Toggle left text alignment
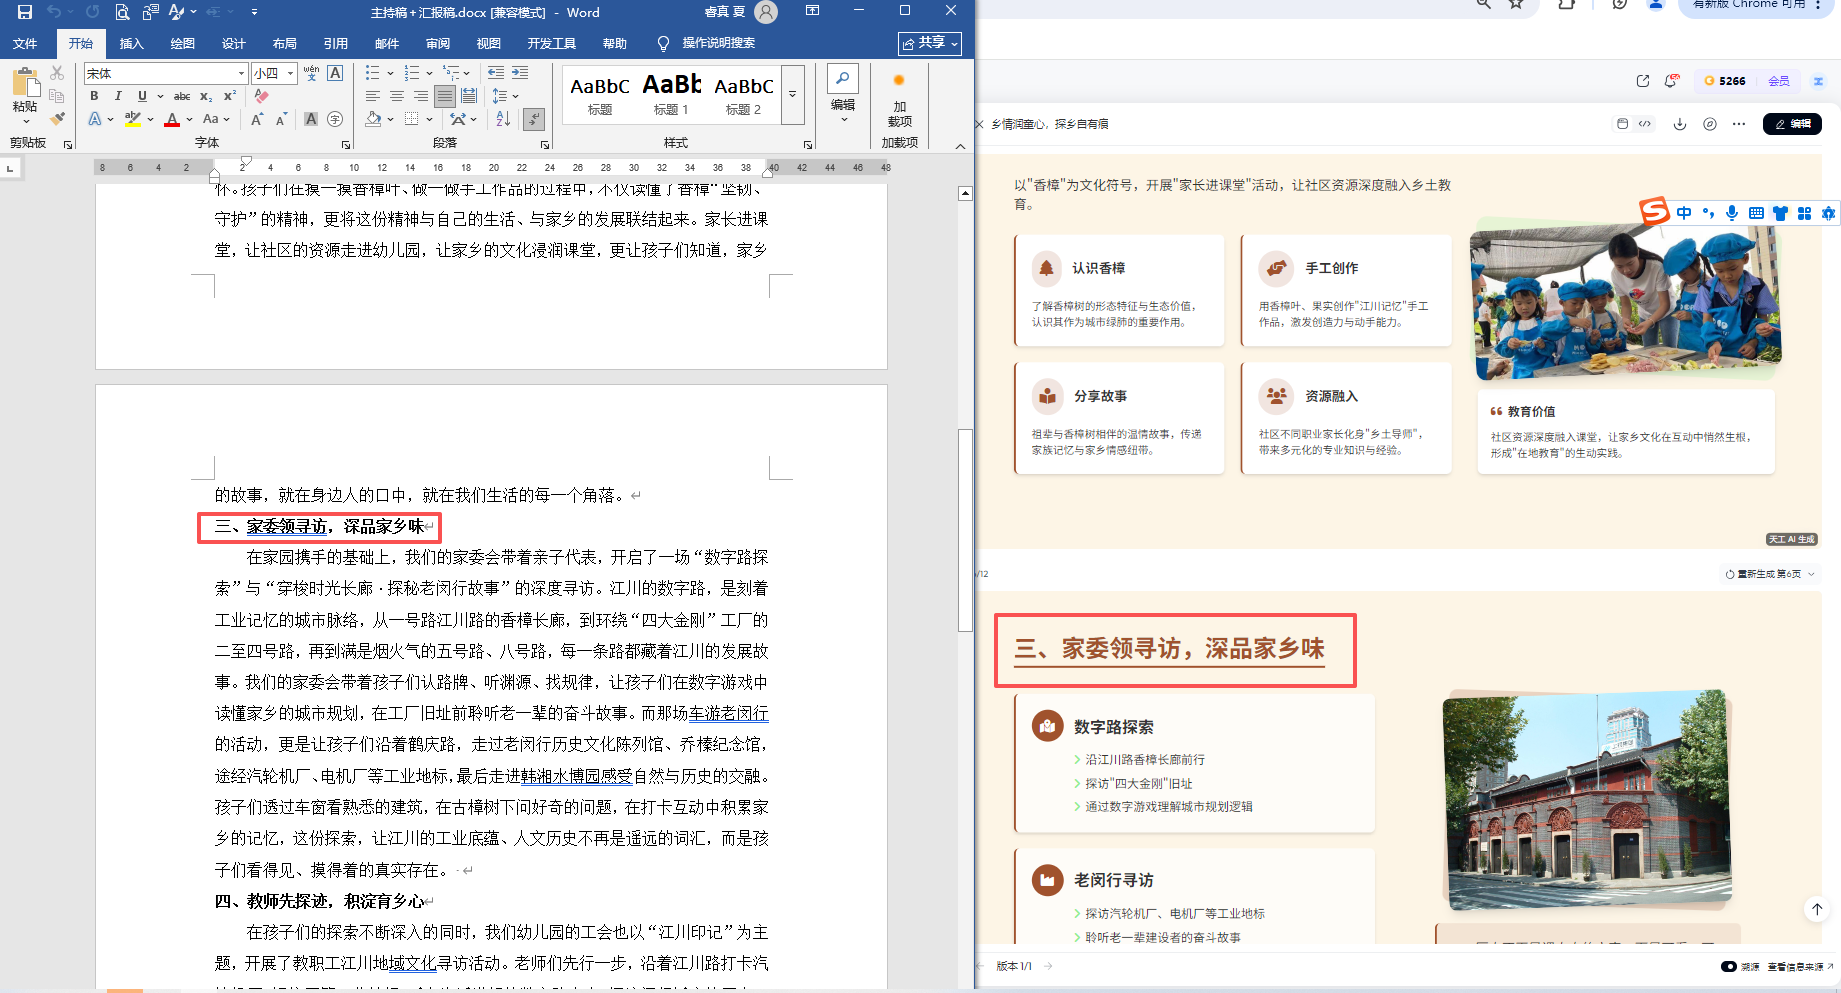 click(373, 96)
